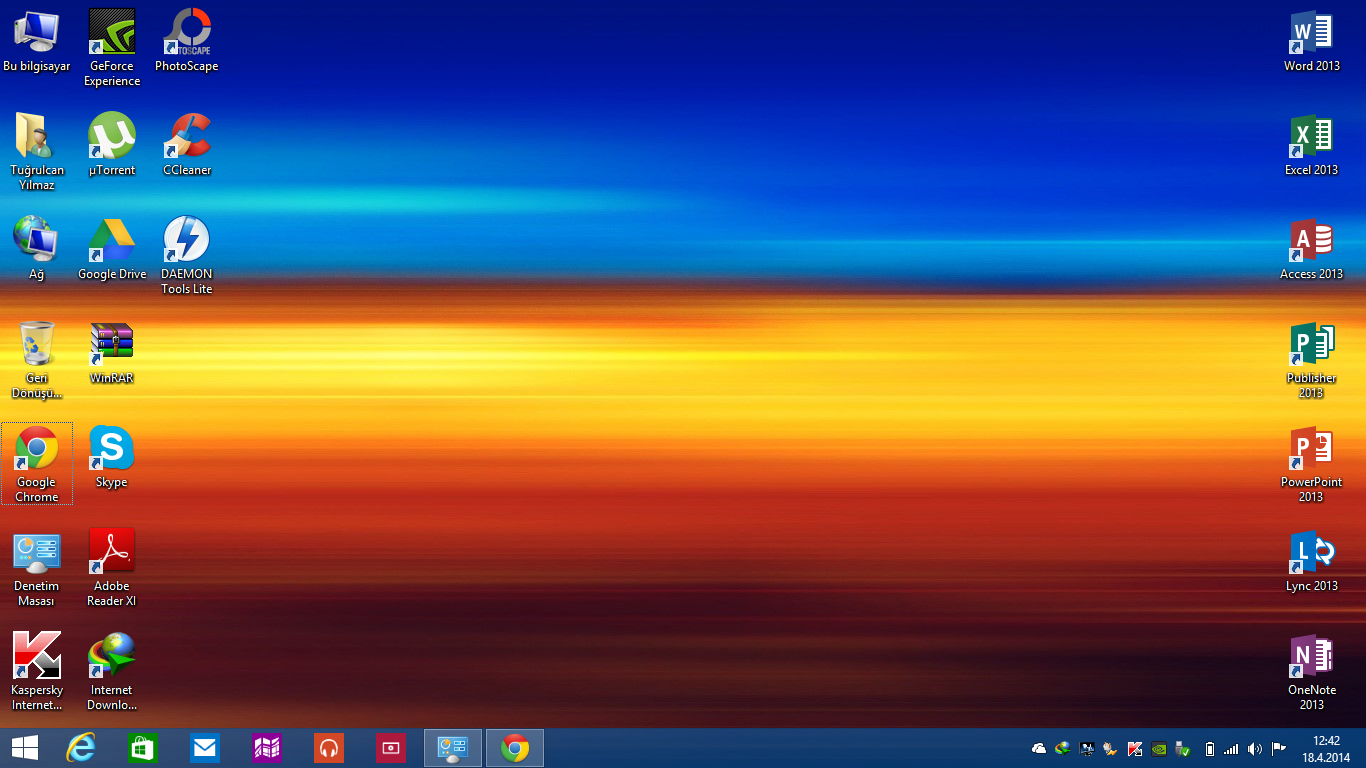Select the Geri Dönüşüm recycle bin
The width and height of the screenshot is (1366, 768).
[36, 360]
